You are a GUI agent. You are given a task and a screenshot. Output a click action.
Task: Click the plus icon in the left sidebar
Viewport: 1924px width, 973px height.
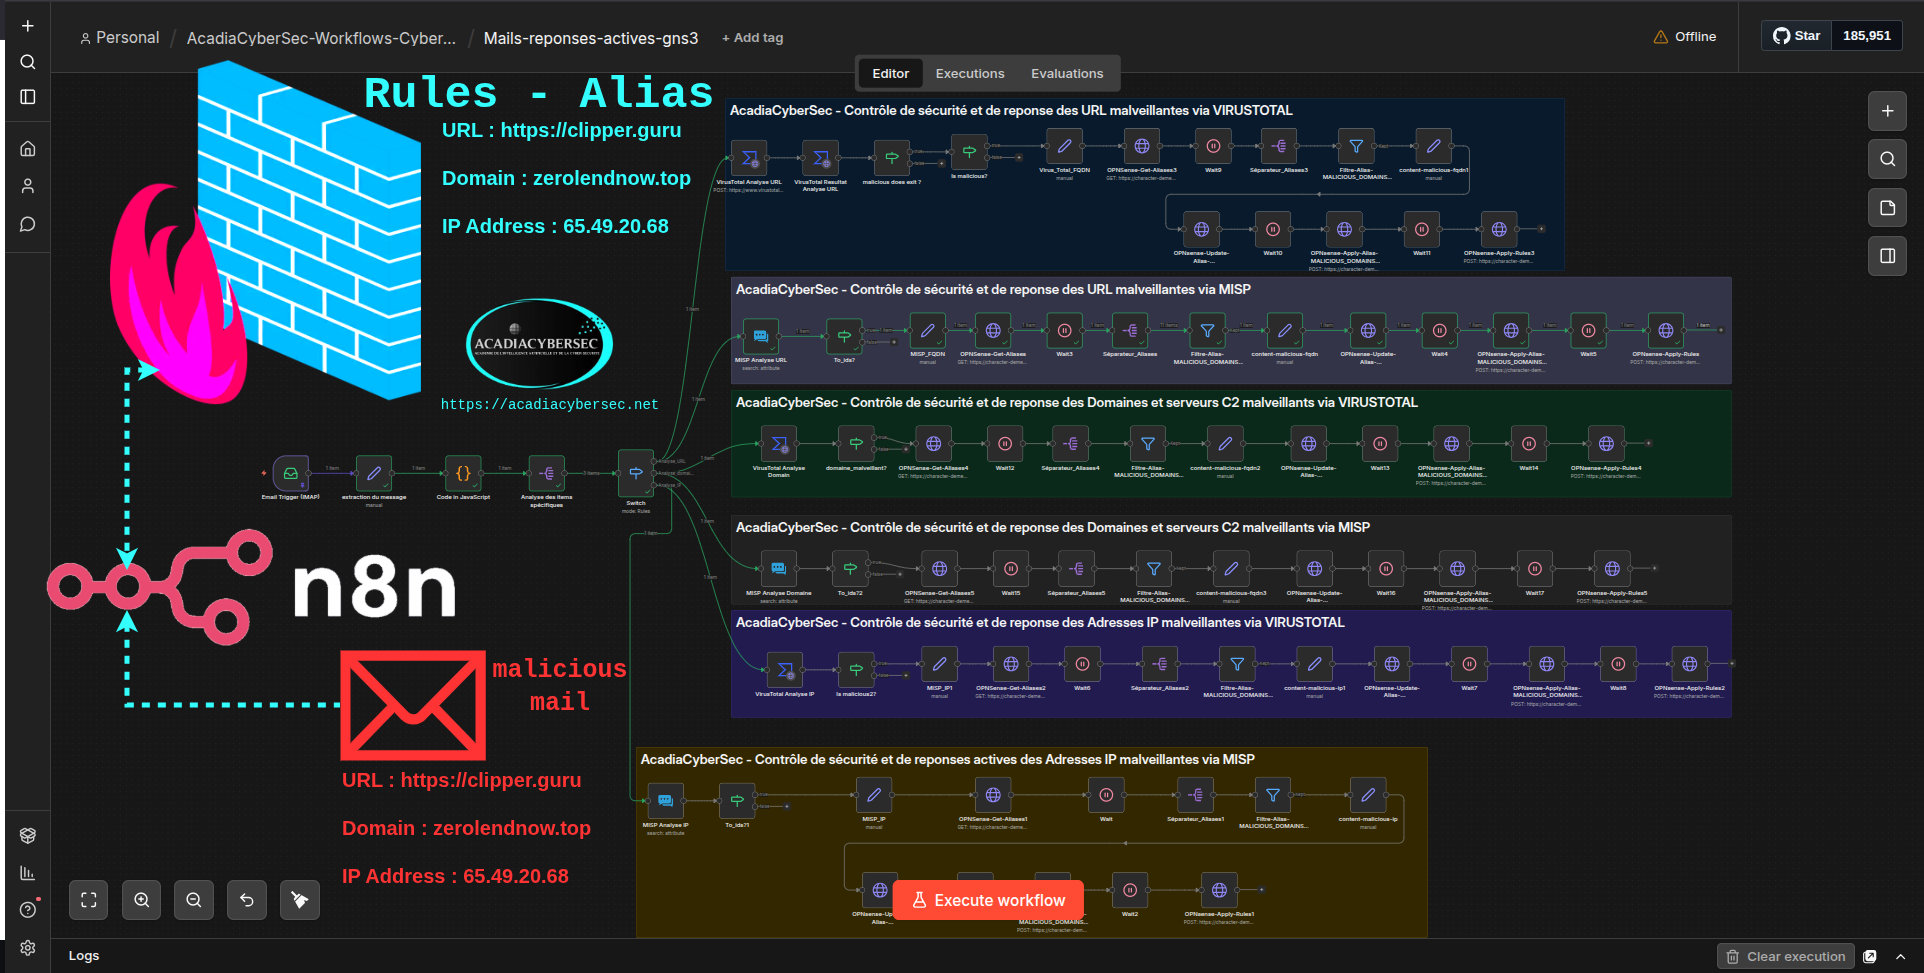pyautogui.click(x=28, y=26)
